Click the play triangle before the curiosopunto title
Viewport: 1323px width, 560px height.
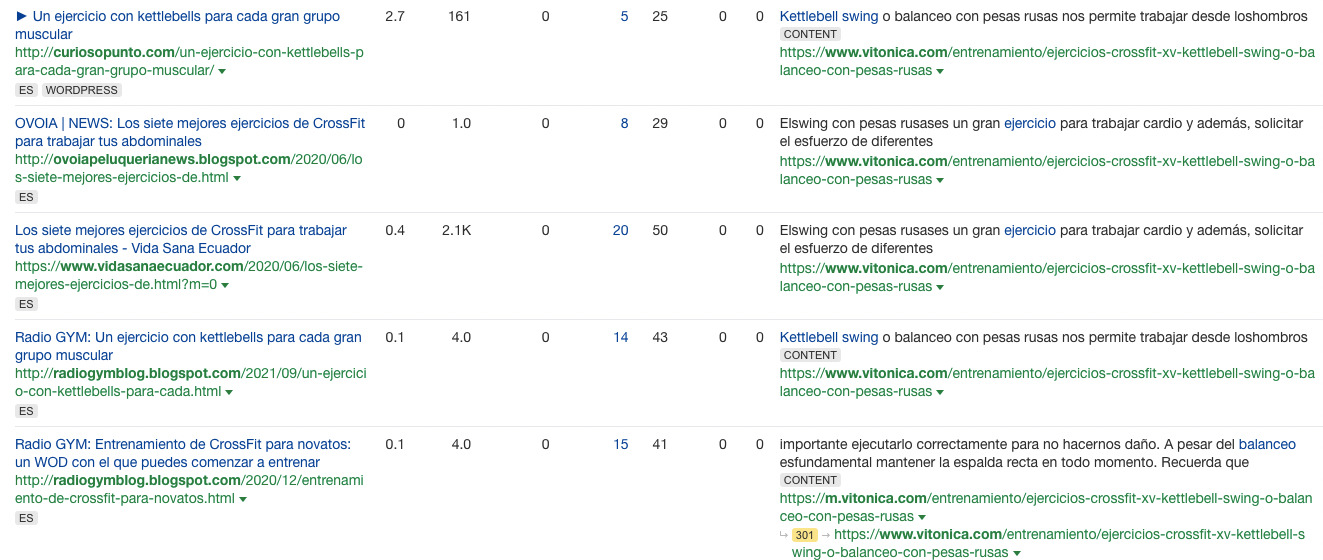[22, 17]
